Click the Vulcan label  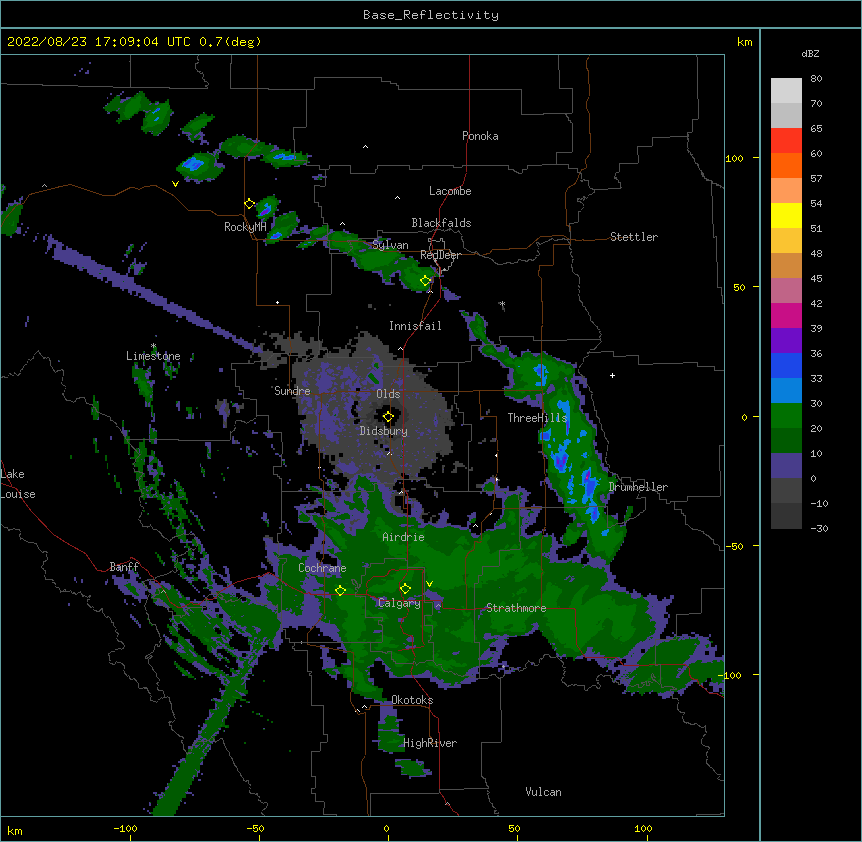click(543, 792)
